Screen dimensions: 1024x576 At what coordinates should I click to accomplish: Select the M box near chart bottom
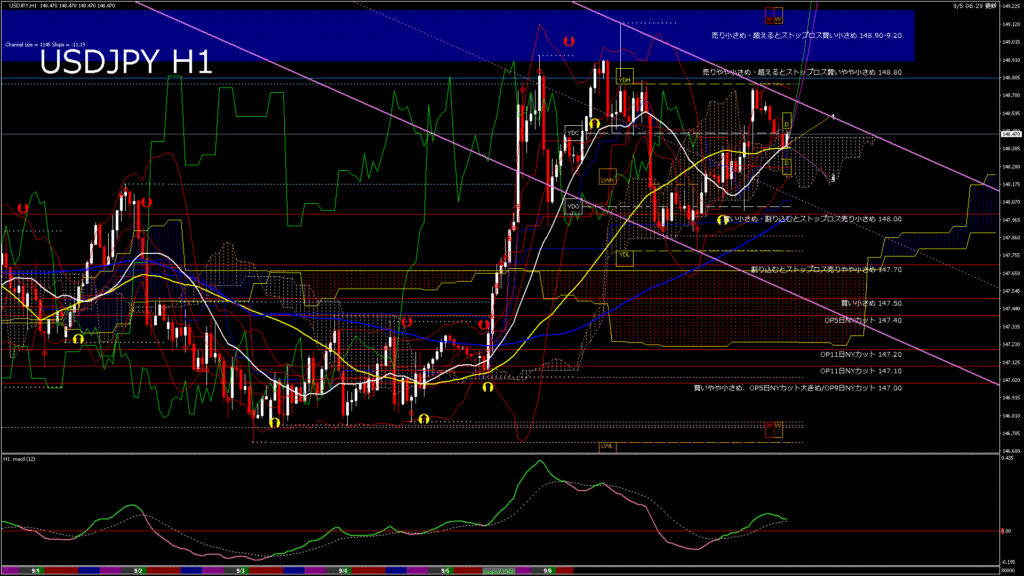[770, 426]
